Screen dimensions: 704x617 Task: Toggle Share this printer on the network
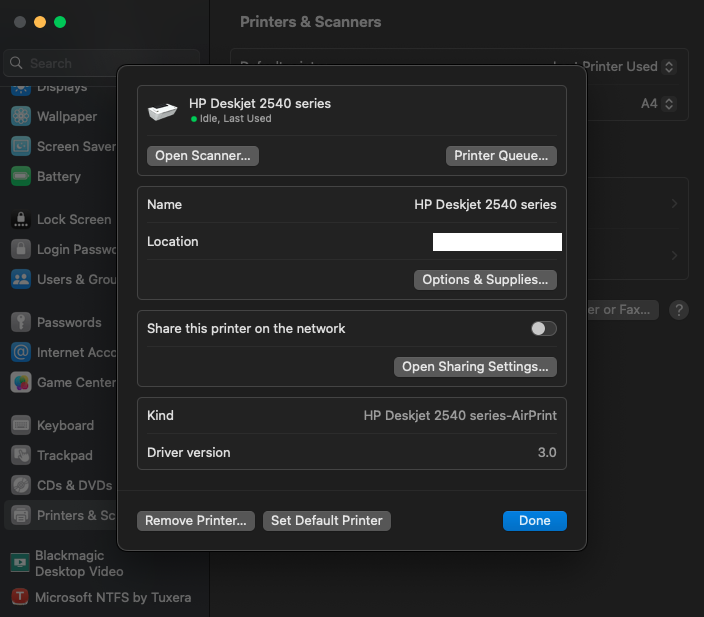(544, 328)
